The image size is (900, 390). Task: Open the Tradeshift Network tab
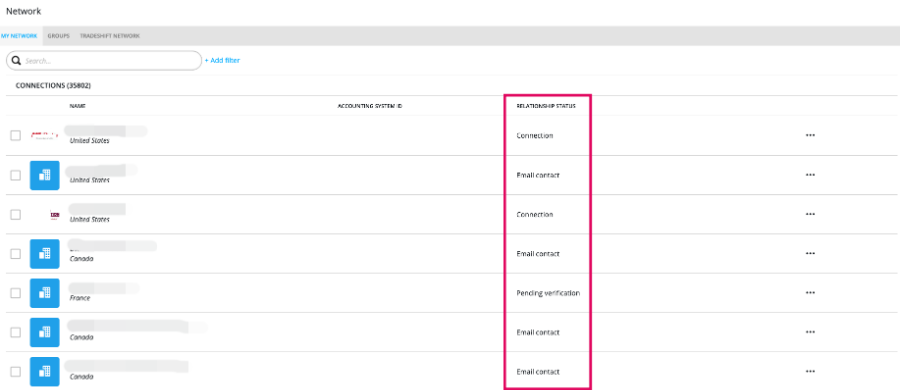click(x=109, y=36)
